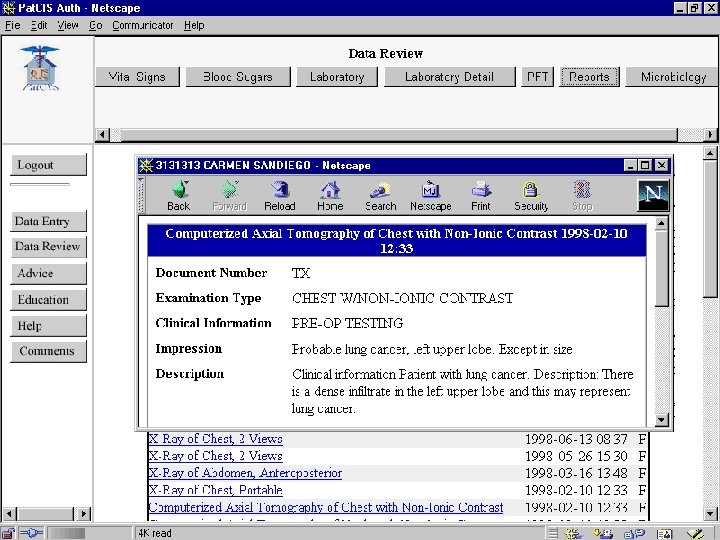Viewport: 720px width, 540px height.
Task: Click the main frame scroll-up arrow
Action: click(710, 153)
